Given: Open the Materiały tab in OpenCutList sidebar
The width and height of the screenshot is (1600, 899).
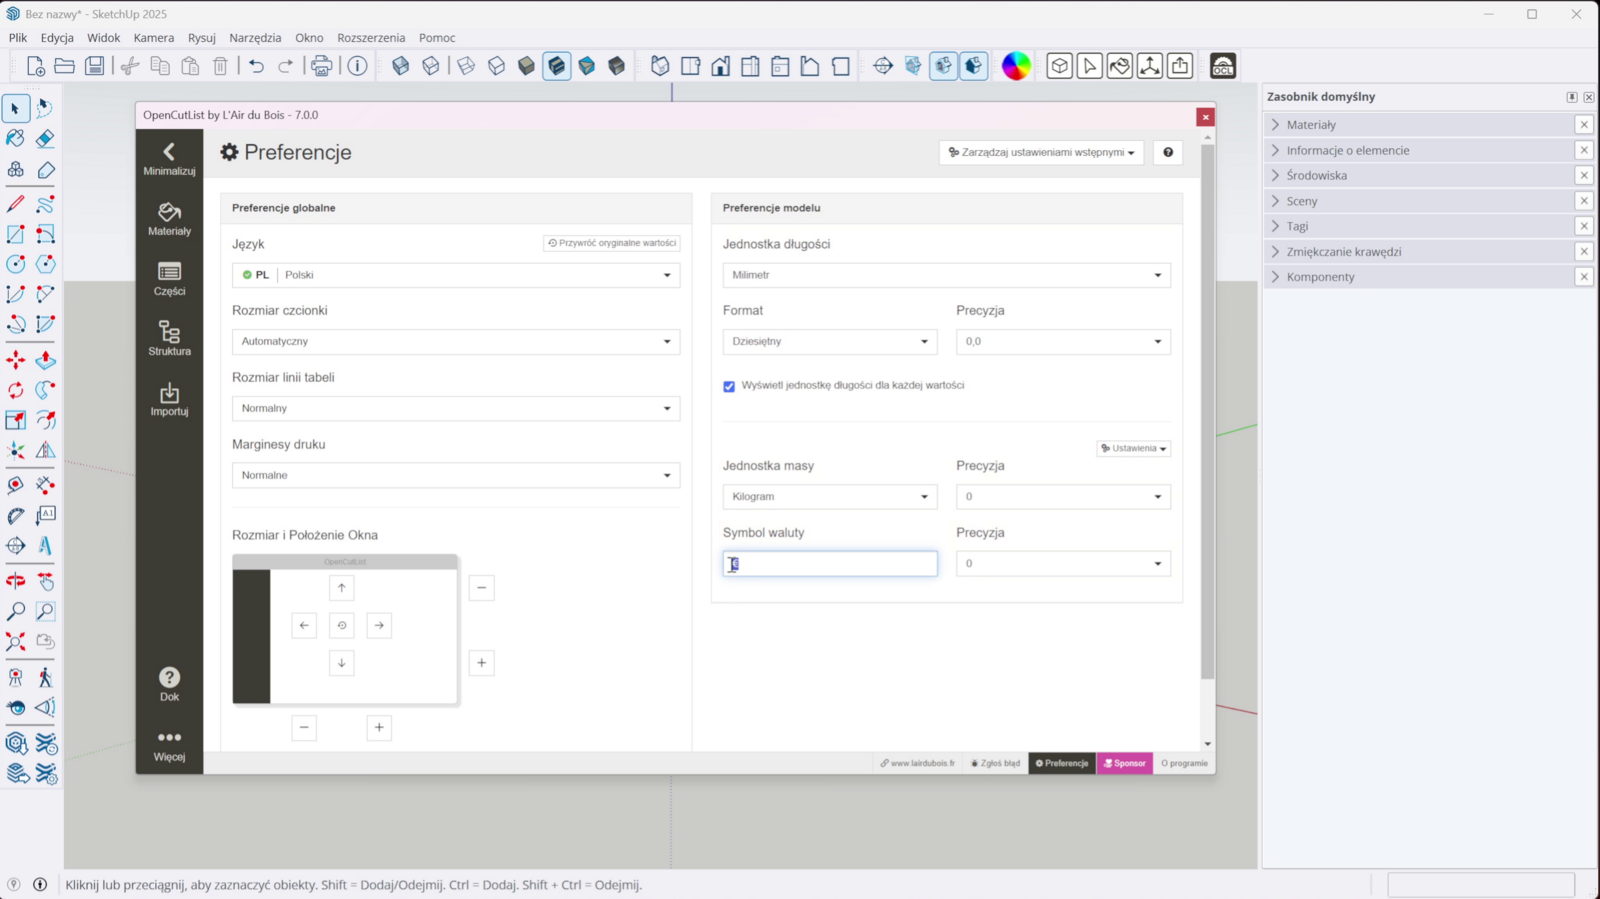Looking at the screenshot, I should click(x=169, y=219).
